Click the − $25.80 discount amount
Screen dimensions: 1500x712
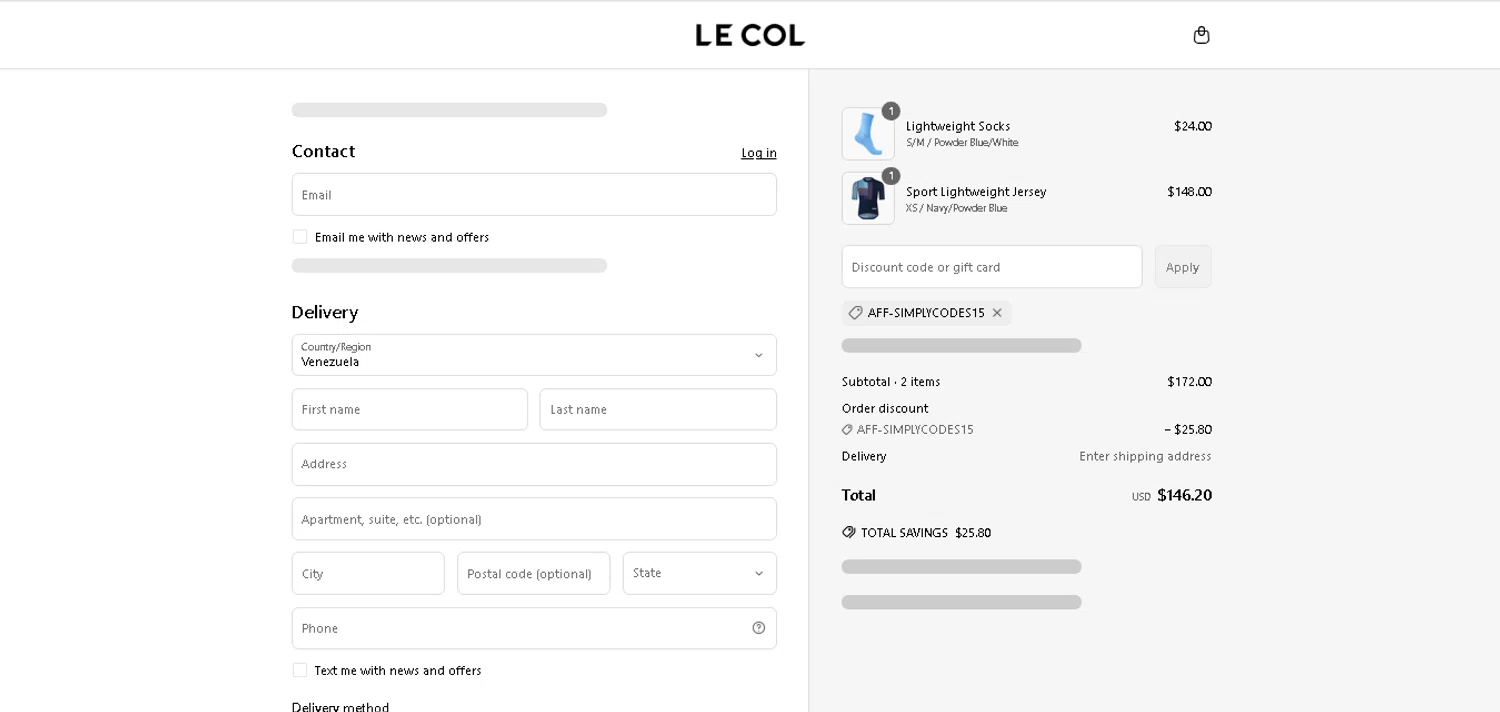pos(1188,429)
